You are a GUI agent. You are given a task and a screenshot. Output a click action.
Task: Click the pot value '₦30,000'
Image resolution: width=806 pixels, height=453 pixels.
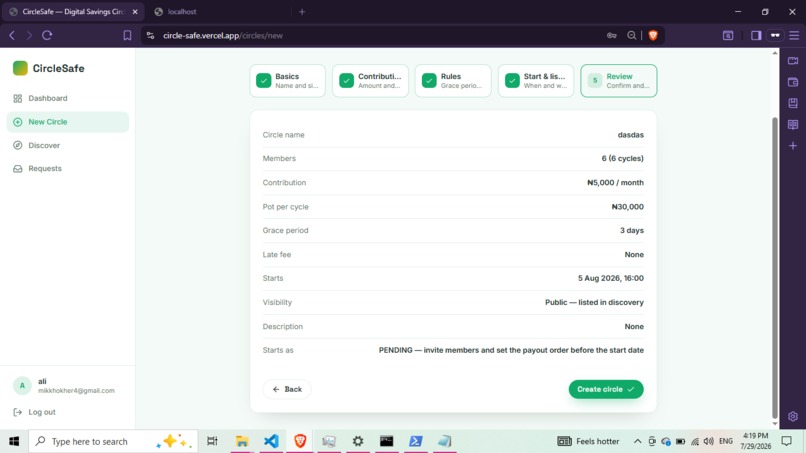click(x=628, y=207)
